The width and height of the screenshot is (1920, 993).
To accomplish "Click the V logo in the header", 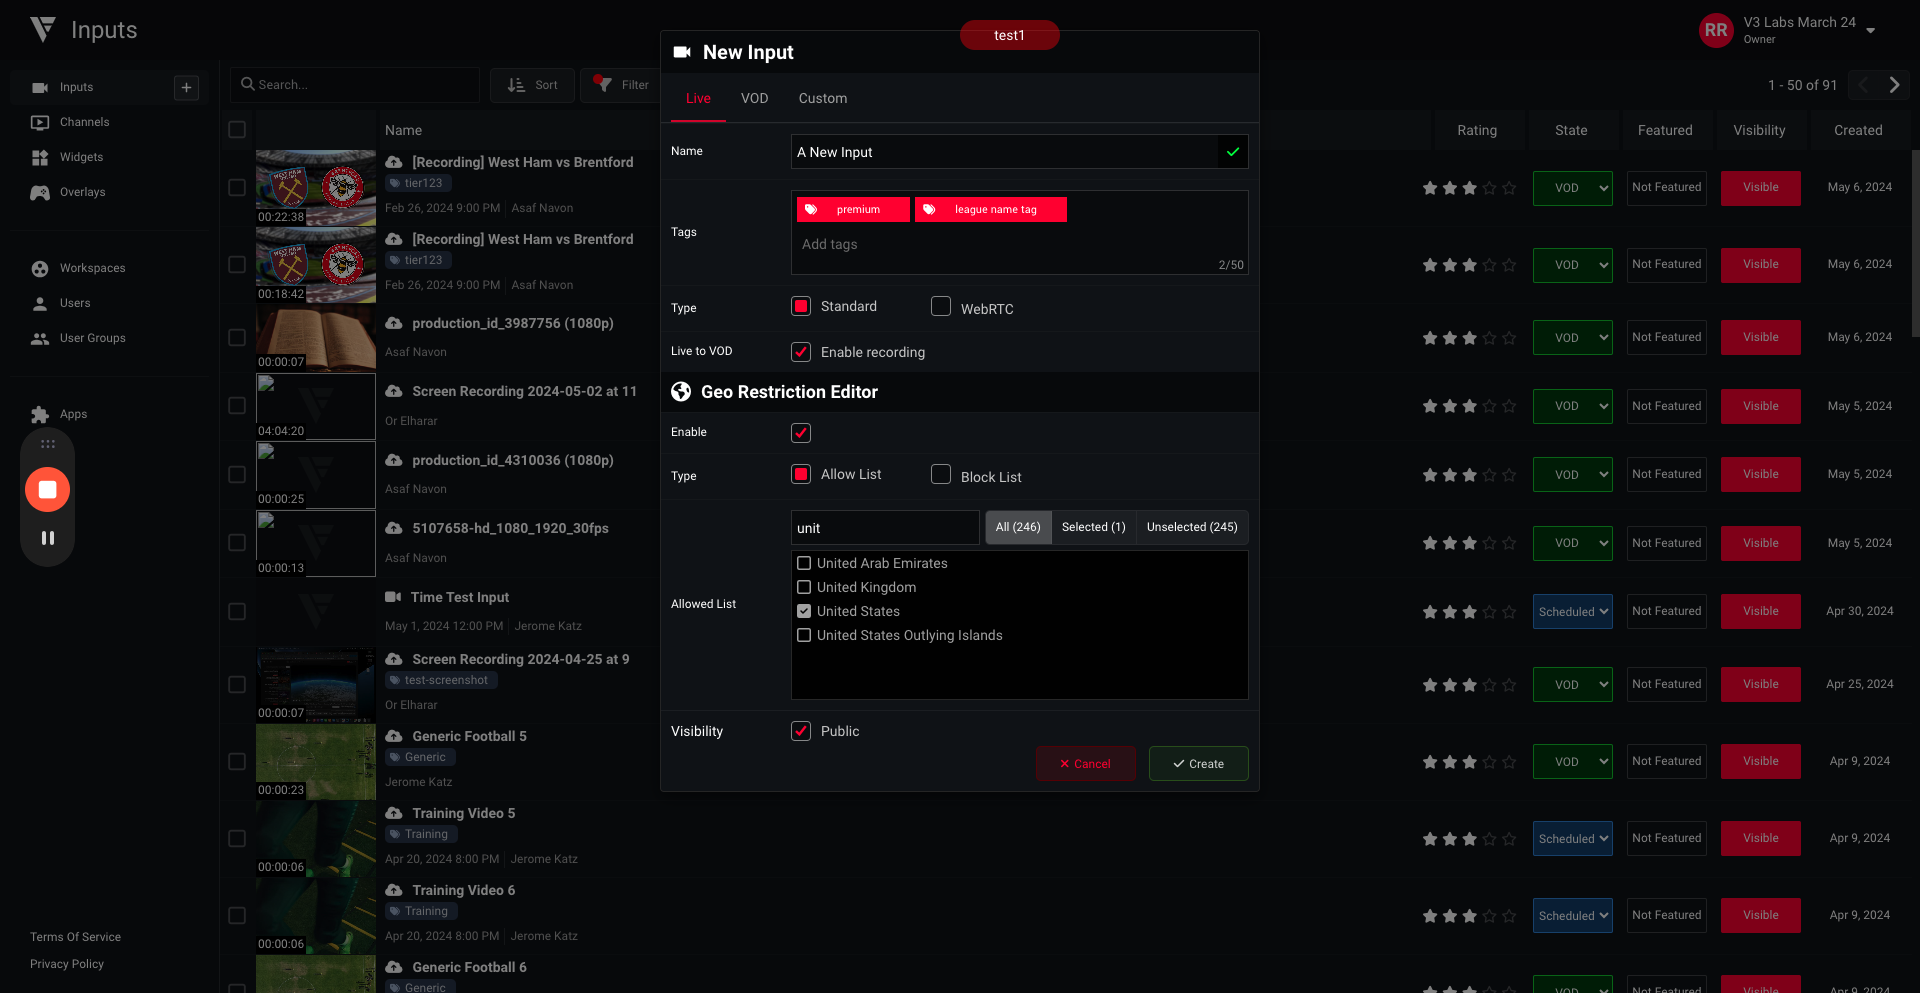I will click(42, 29).
